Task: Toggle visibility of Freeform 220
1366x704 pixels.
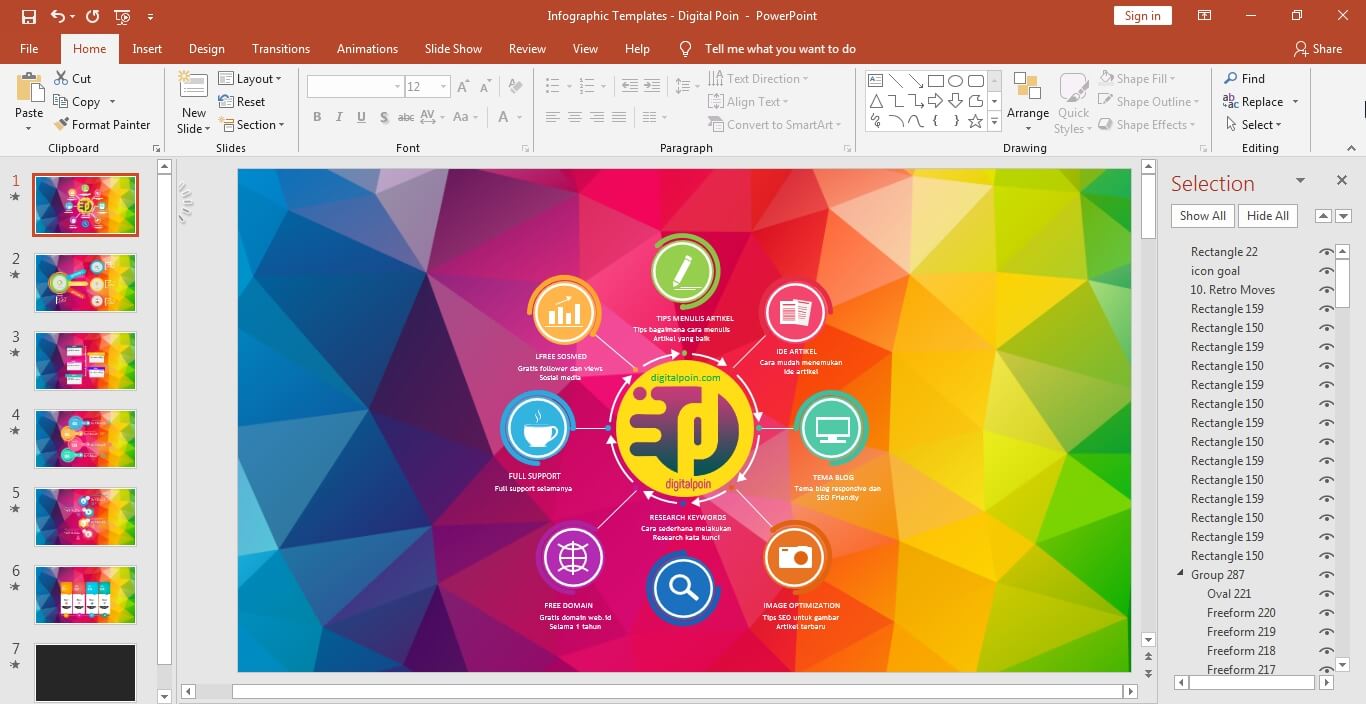Action: tap(1326, 613)
